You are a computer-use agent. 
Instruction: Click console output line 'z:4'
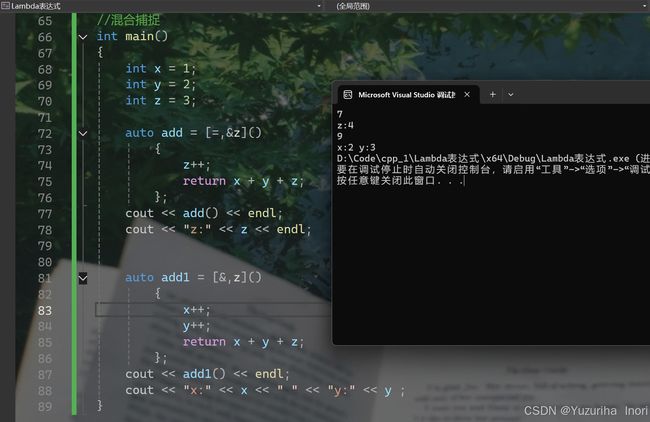coord(345,125)
